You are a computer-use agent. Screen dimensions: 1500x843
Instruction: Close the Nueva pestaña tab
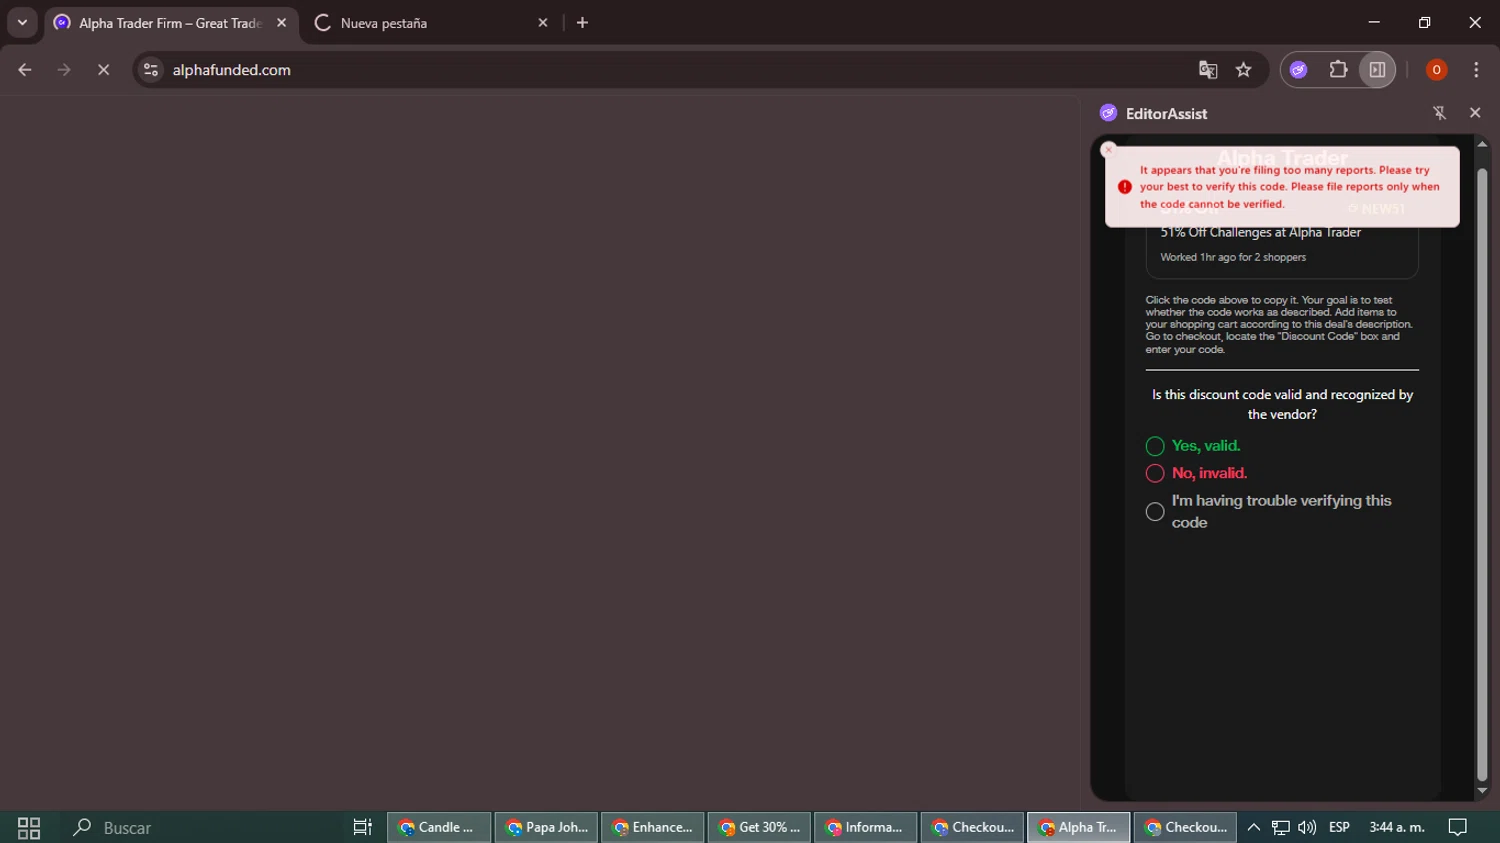pos(543,23)
